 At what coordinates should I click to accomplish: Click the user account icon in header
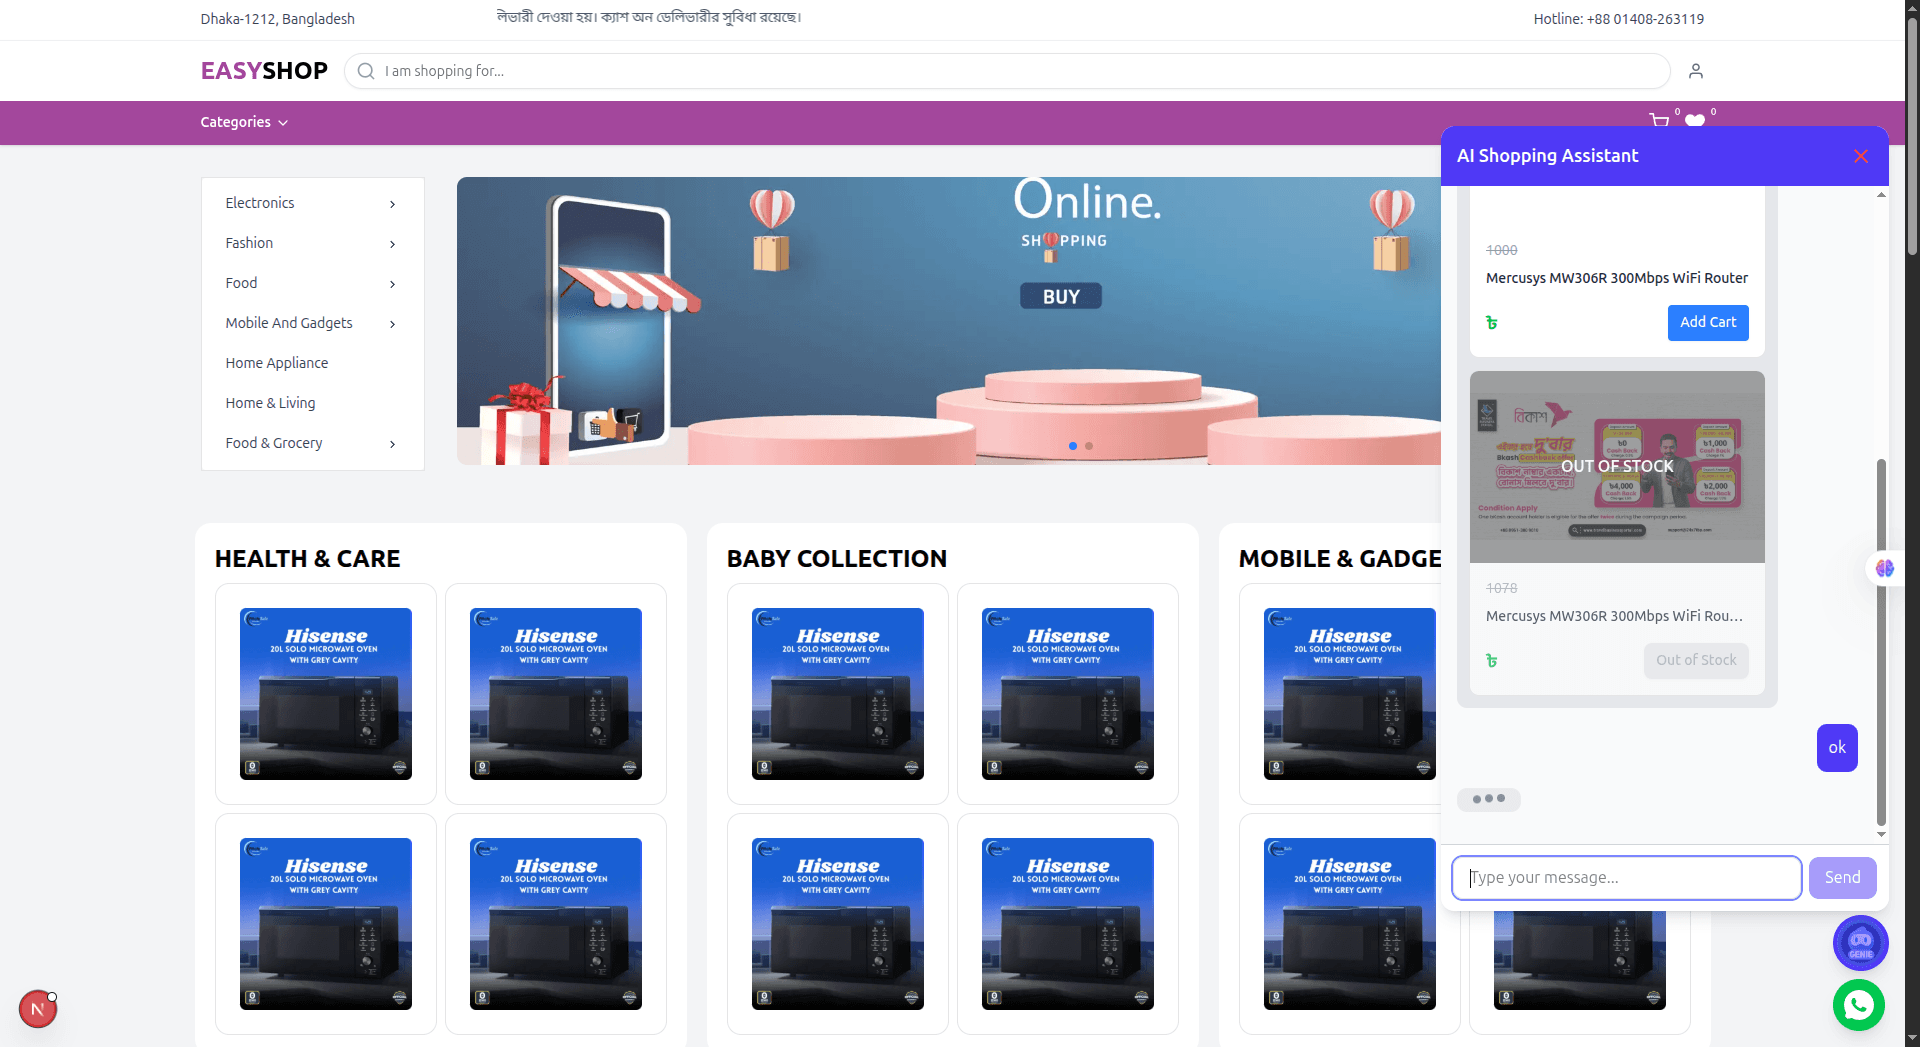coord(1695,71)
